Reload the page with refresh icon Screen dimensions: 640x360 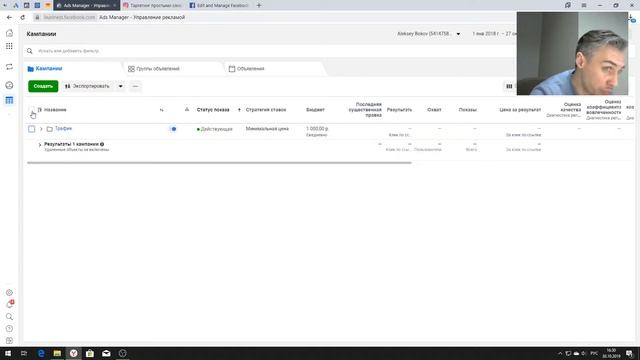pyautogui.click(x=23, y=18)
